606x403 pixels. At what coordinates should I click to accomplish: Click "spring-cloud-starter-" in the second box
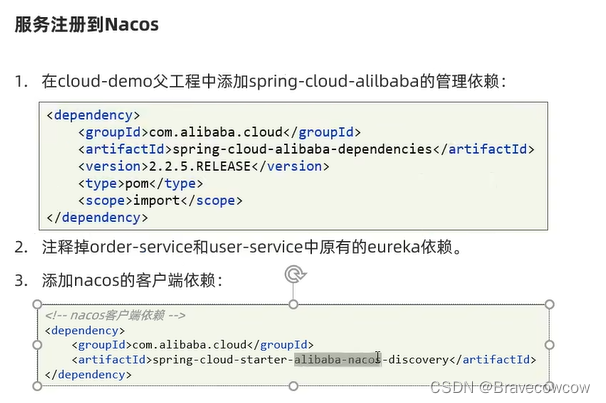(223, 360)
